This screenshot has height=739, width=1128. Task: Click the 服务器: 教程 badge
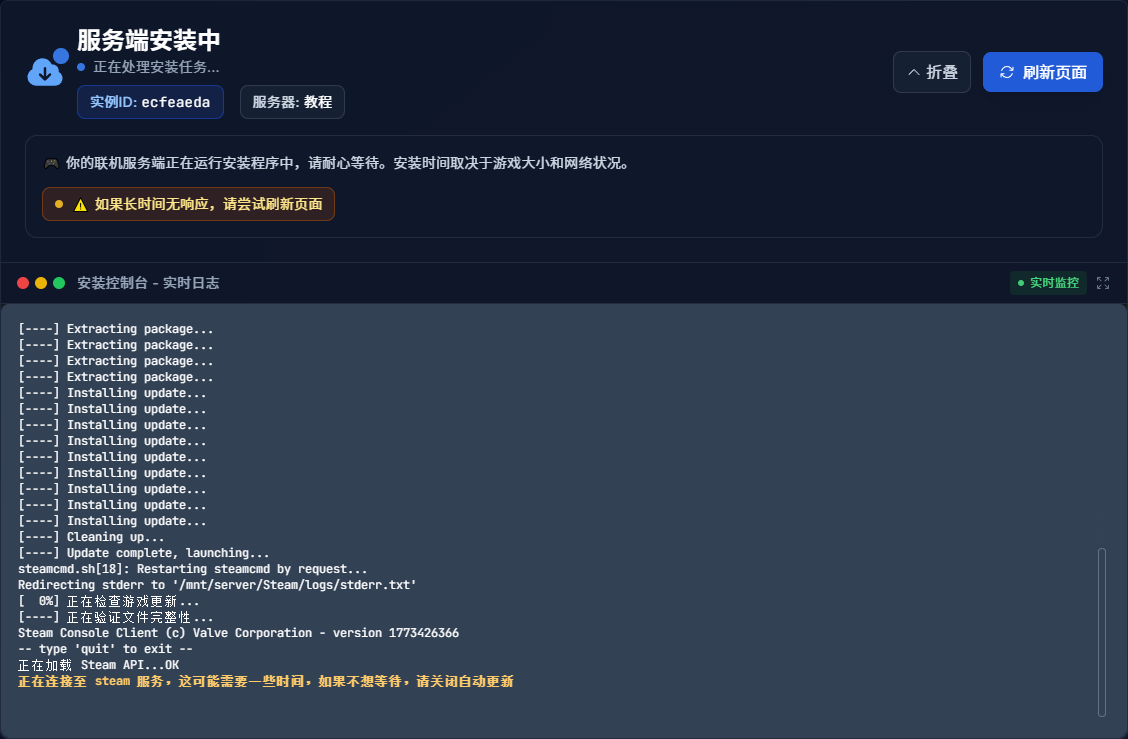point(292,102)
